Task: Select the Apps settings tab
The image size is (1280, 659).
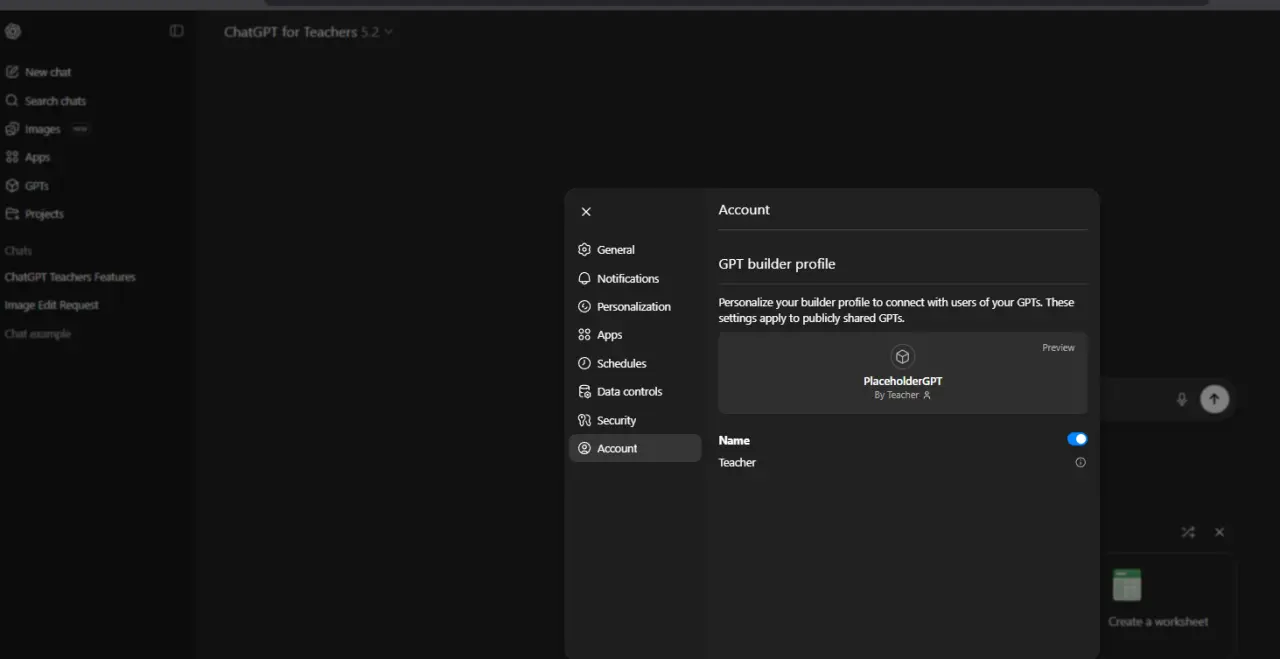Action: pyautogui.click(x=635, y=335)
